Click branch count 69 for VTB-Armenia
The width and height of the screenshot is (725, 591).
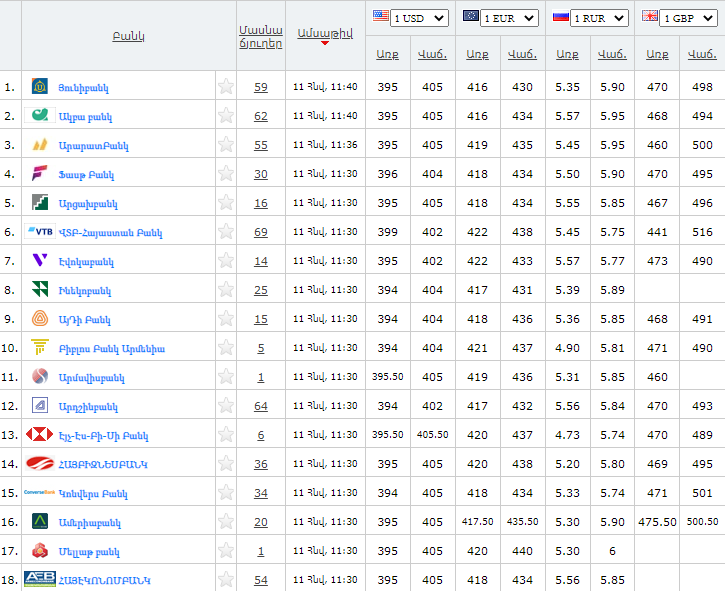click(x=261, y=232)
